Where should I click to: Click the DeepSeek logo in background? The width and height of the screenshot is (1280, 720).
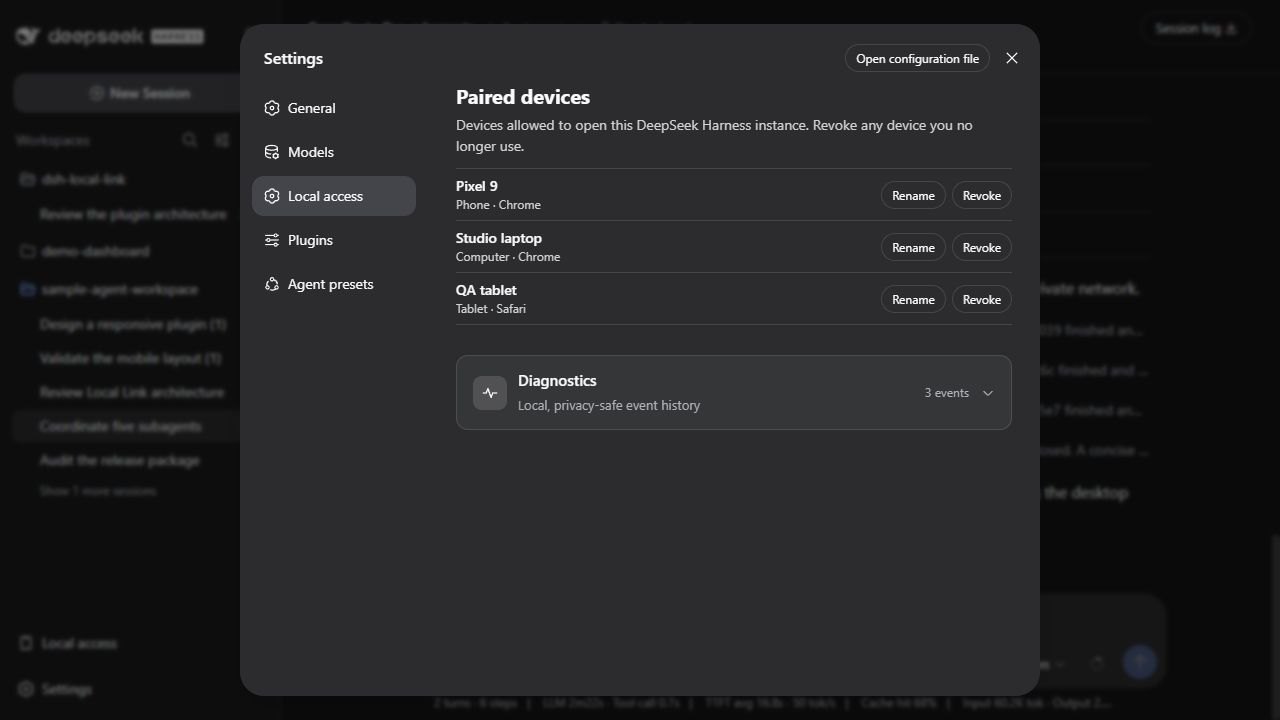[x=110, y=36]
